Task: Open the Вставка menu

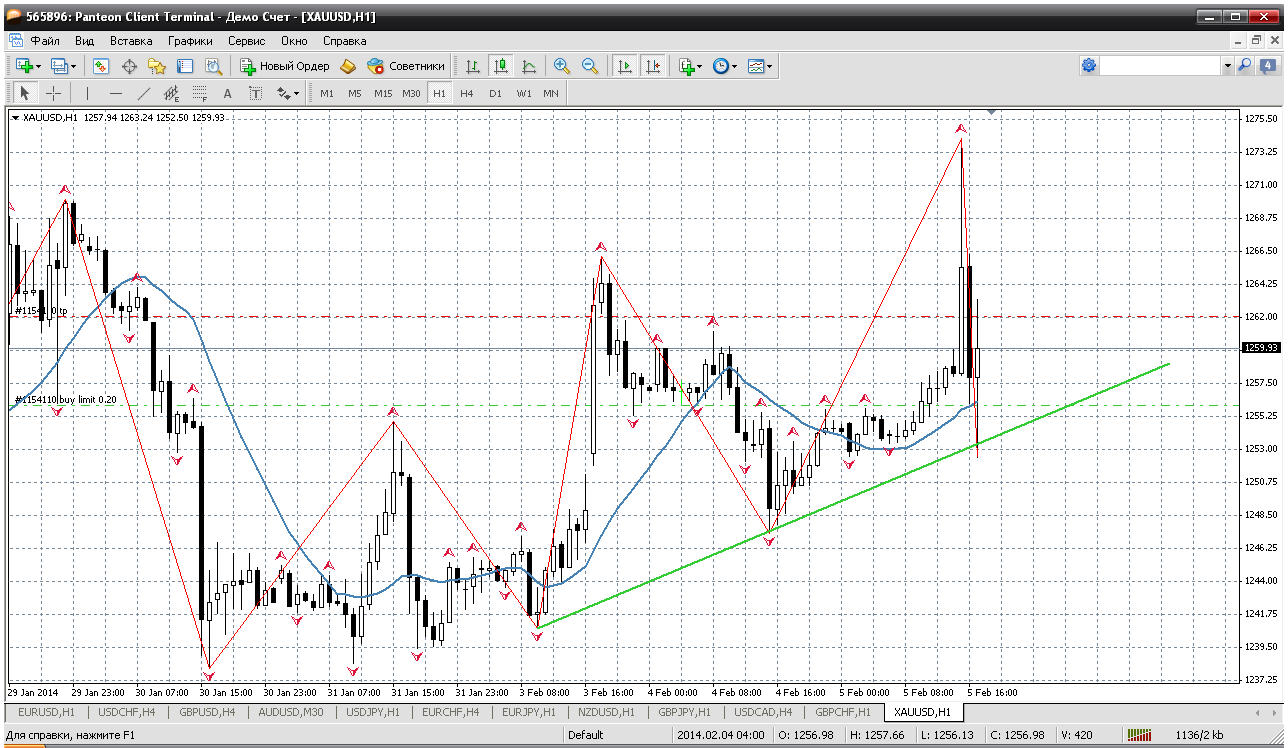Action: (131, 41)
